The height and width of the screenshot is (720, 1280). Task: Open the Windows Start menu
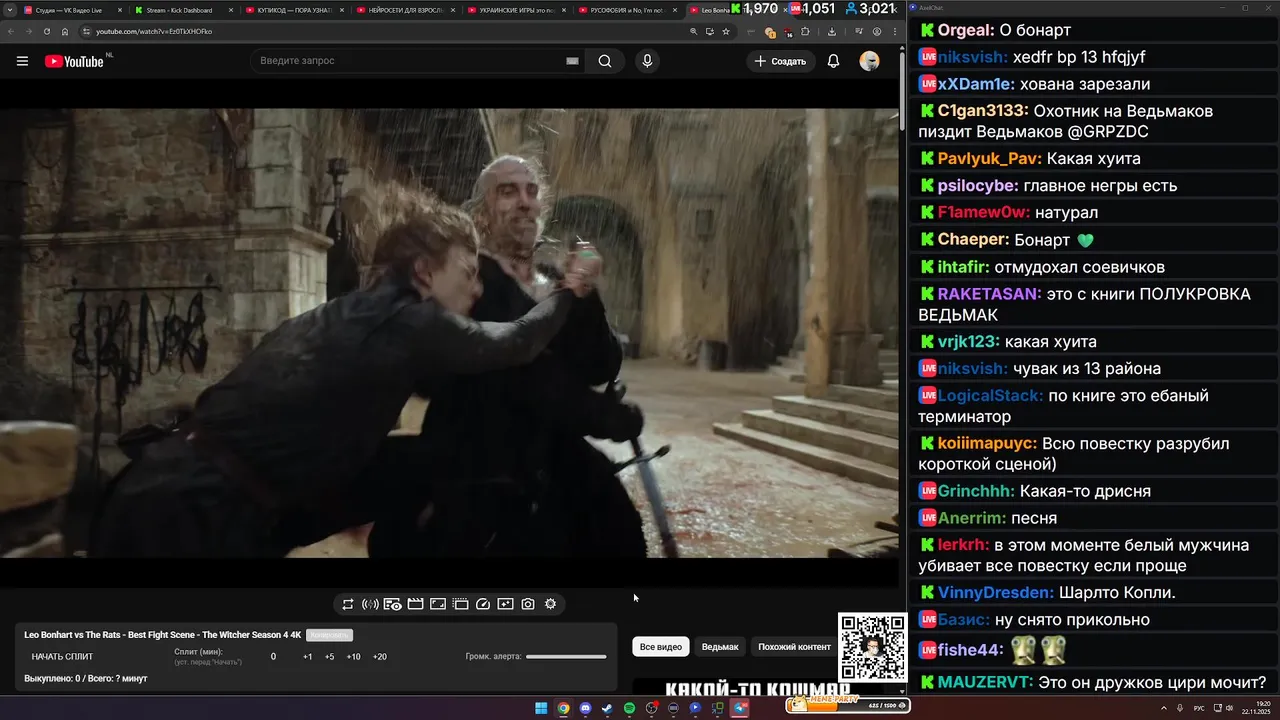(541, 708)
